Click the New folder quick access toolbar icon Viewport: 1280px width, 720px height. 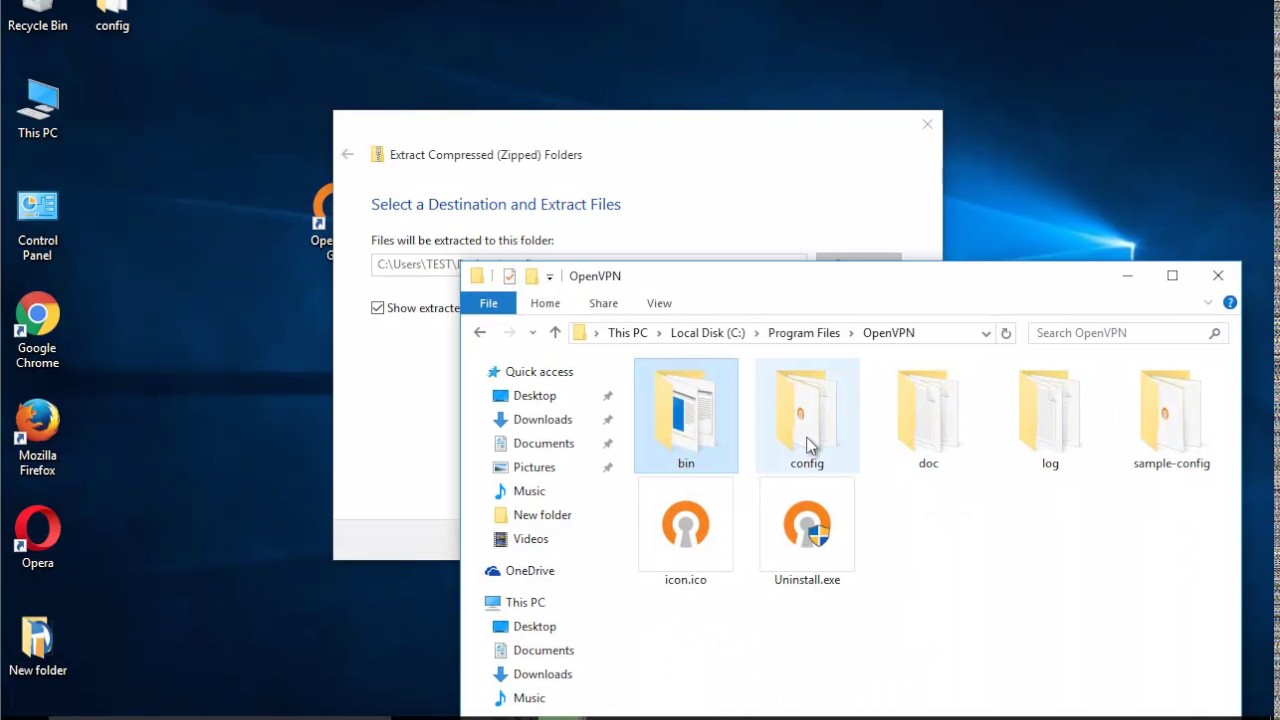[531, 276]
